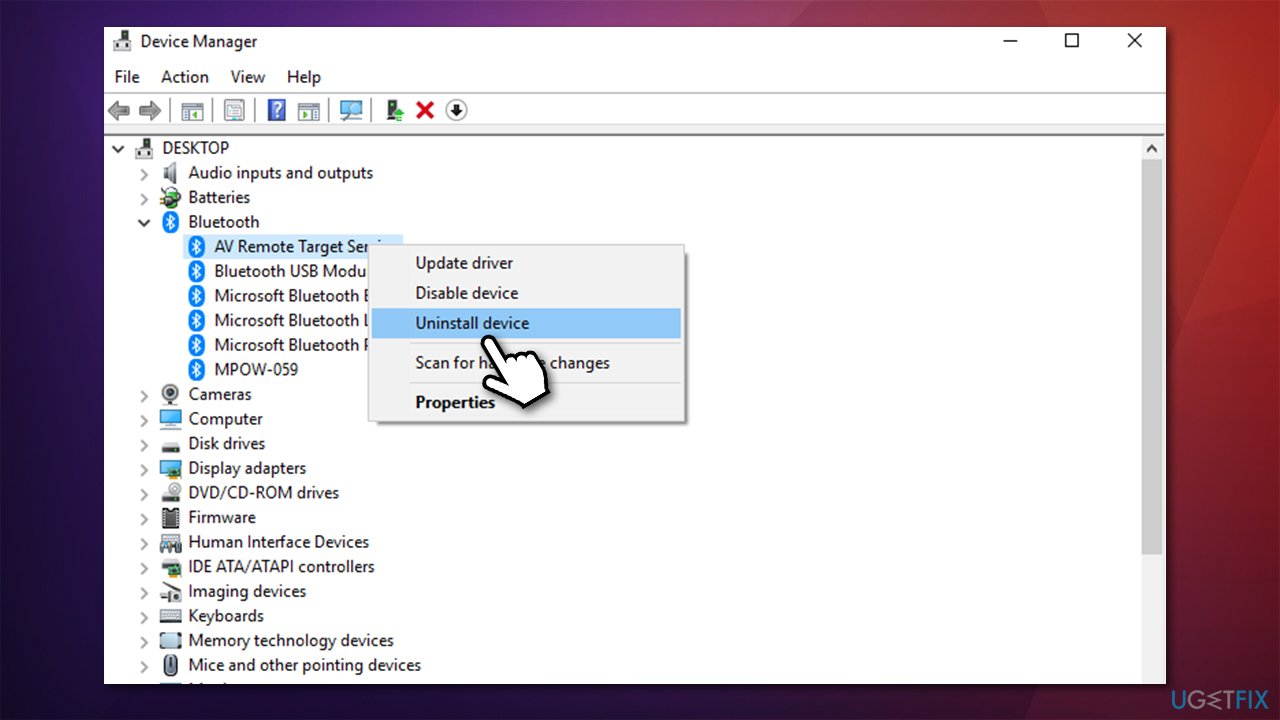This screenshot has width=1280, height=720.
Task: Expand the Display adapters category
Action: point(144,468)
